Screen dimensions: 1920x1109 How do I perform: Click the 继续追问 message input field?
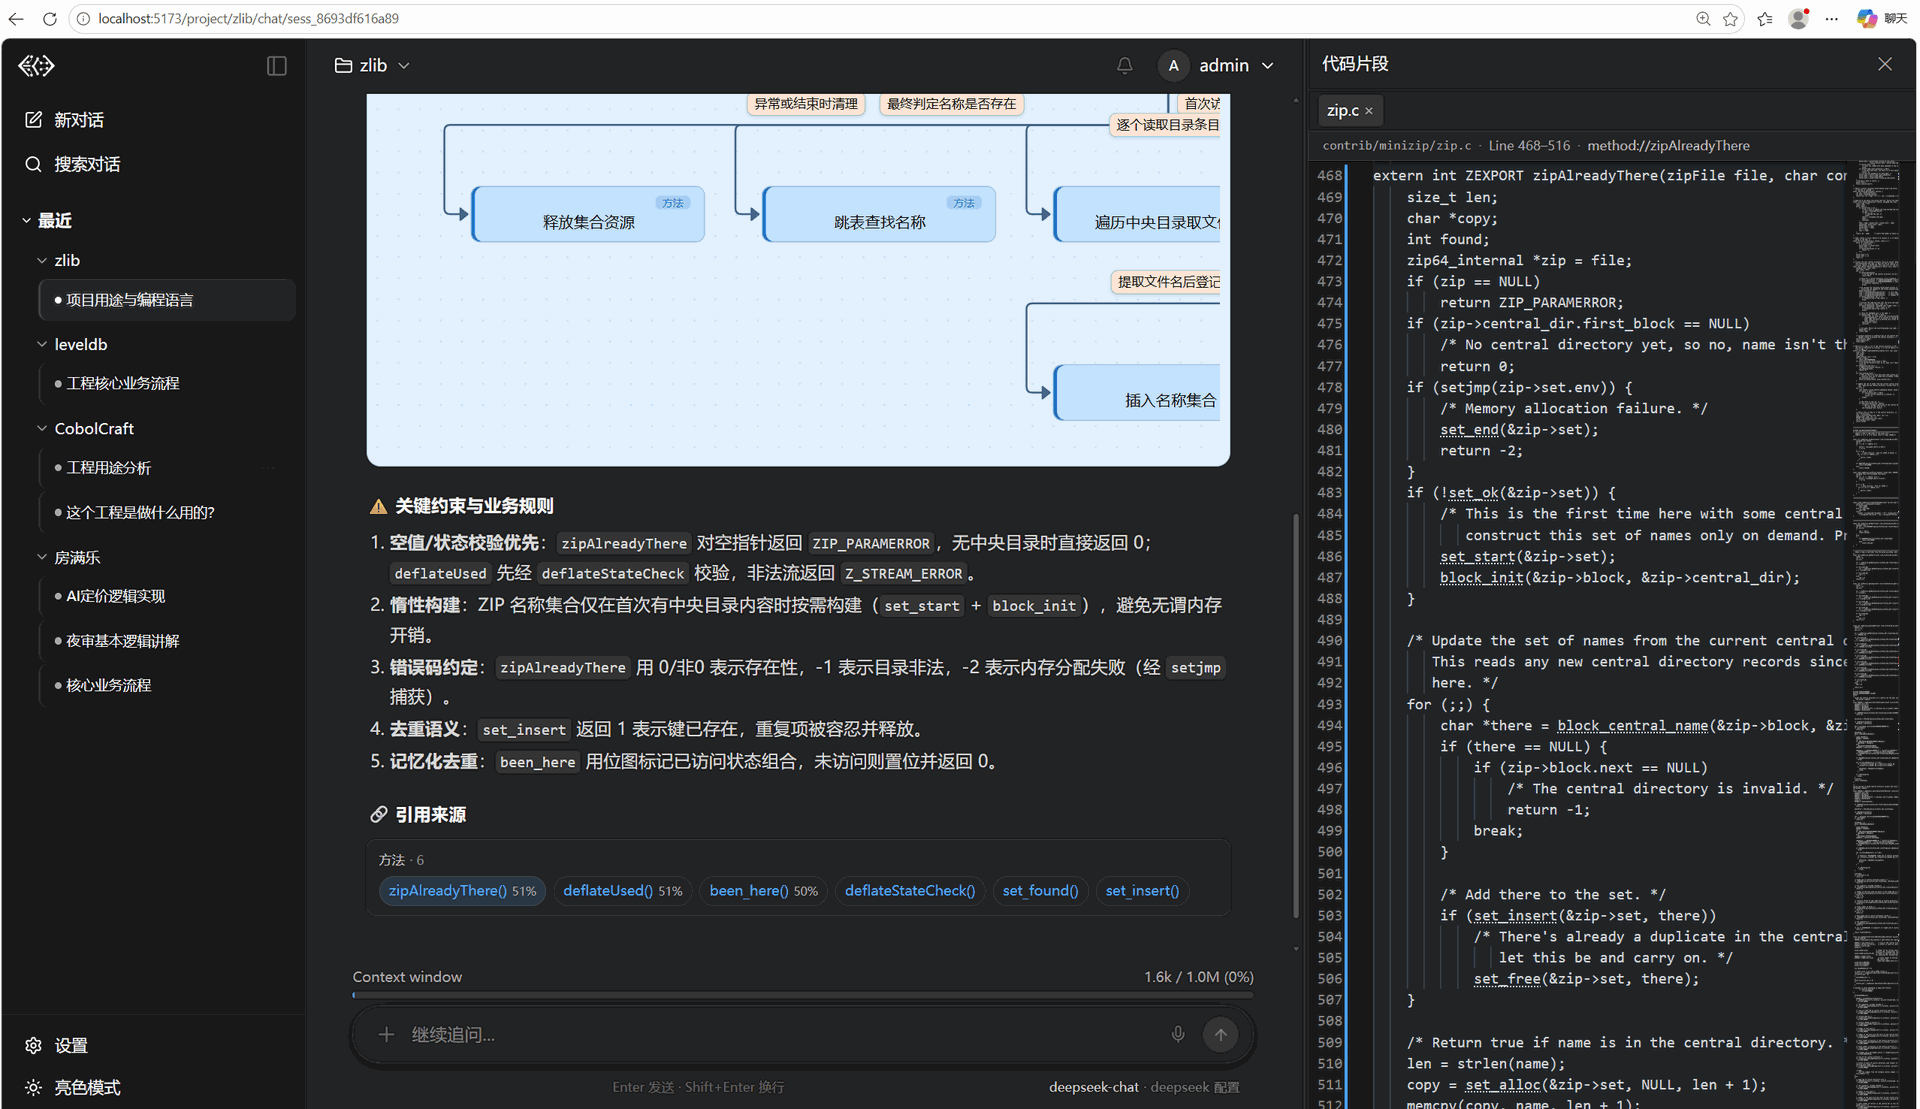780,1035
